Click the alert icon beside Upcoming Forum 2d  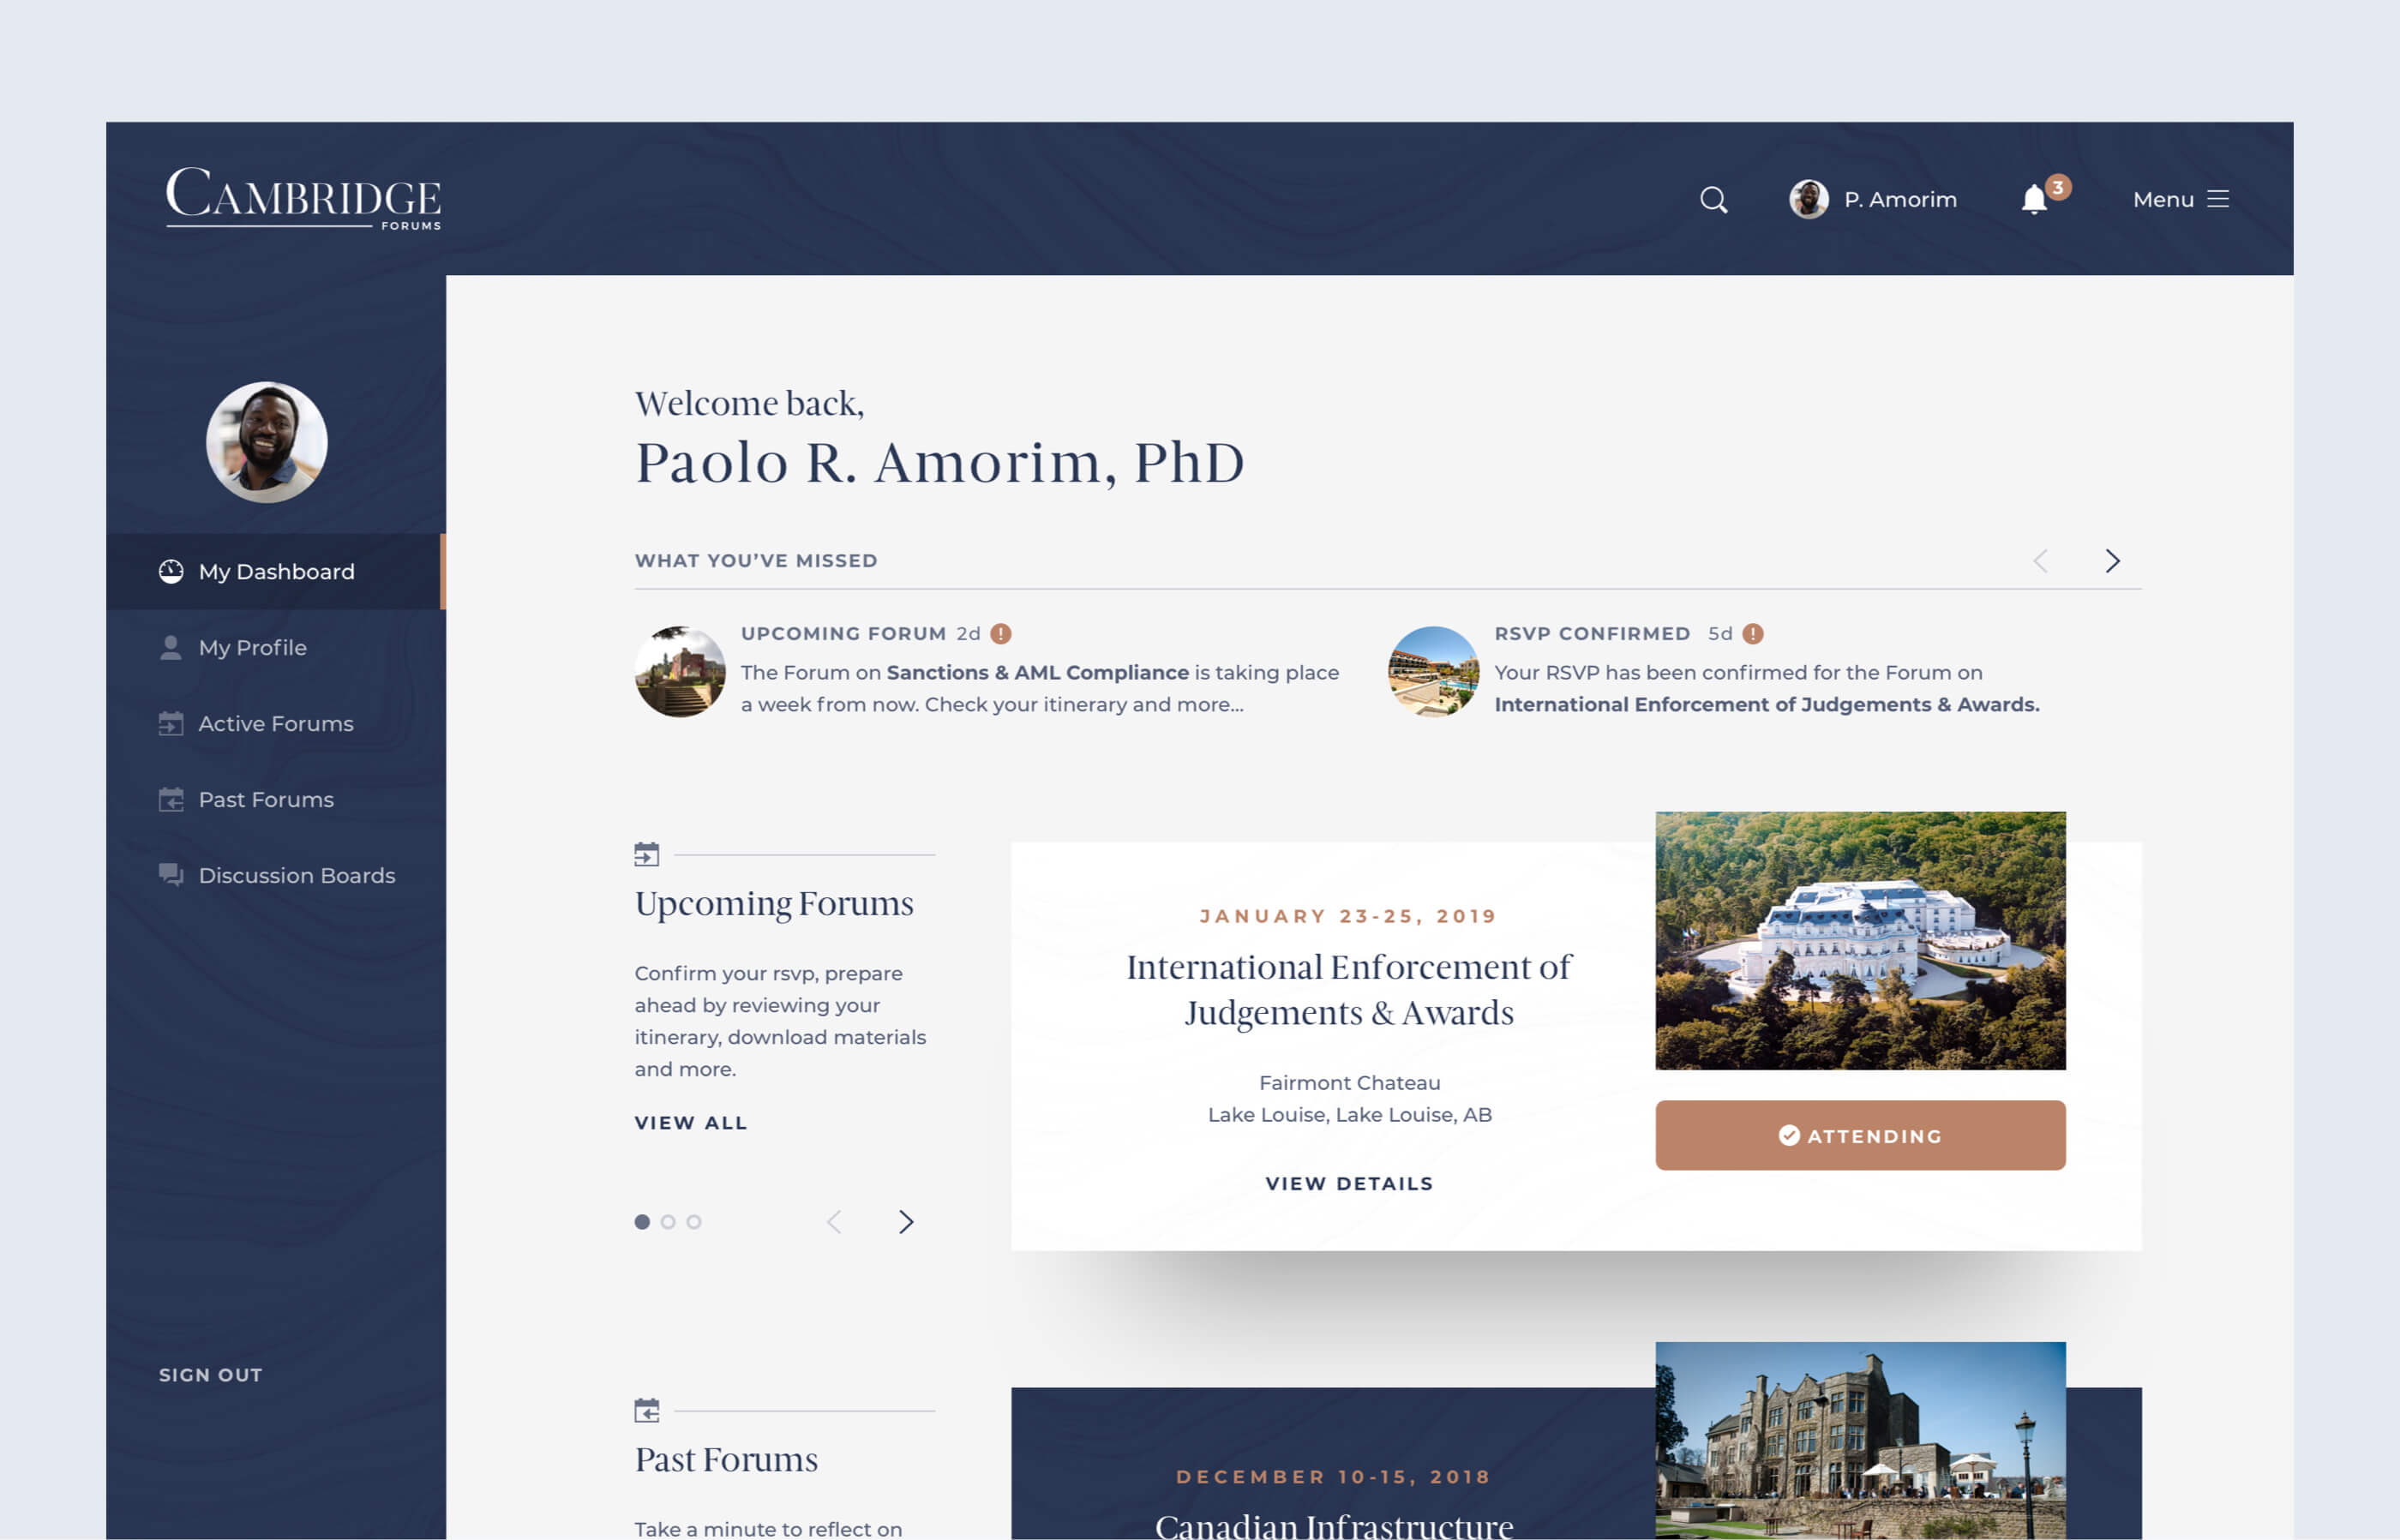[1000, 633]
